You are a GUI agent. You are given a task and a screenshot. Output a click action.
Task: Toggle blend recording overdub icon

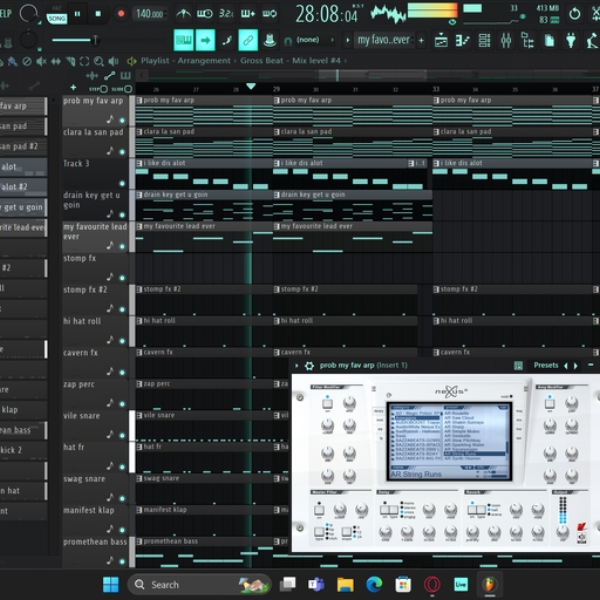coord(248,14)
